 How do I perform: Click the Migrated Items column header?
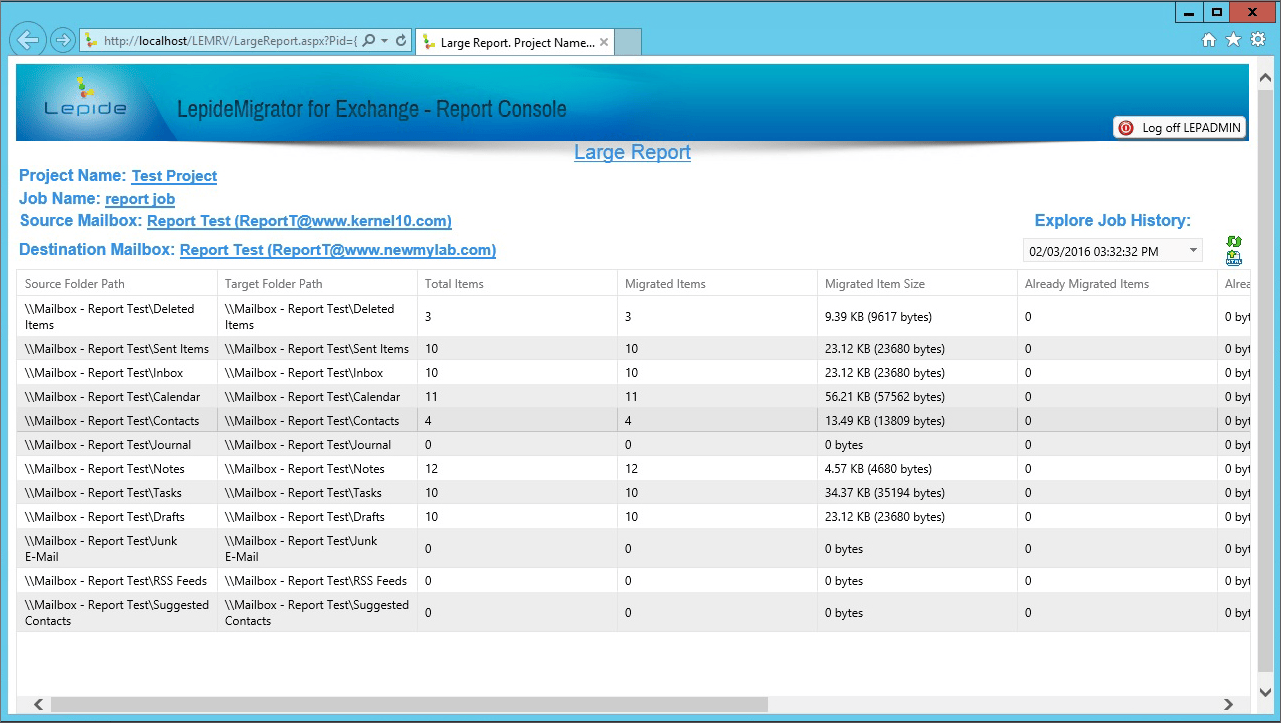717,284
